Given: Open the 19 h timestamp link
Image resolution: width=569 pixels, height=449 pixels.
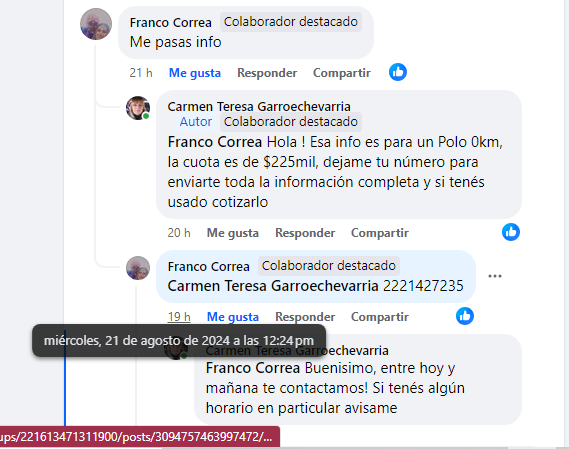Looking at the screenshot, I should click(x=179, y=317).
